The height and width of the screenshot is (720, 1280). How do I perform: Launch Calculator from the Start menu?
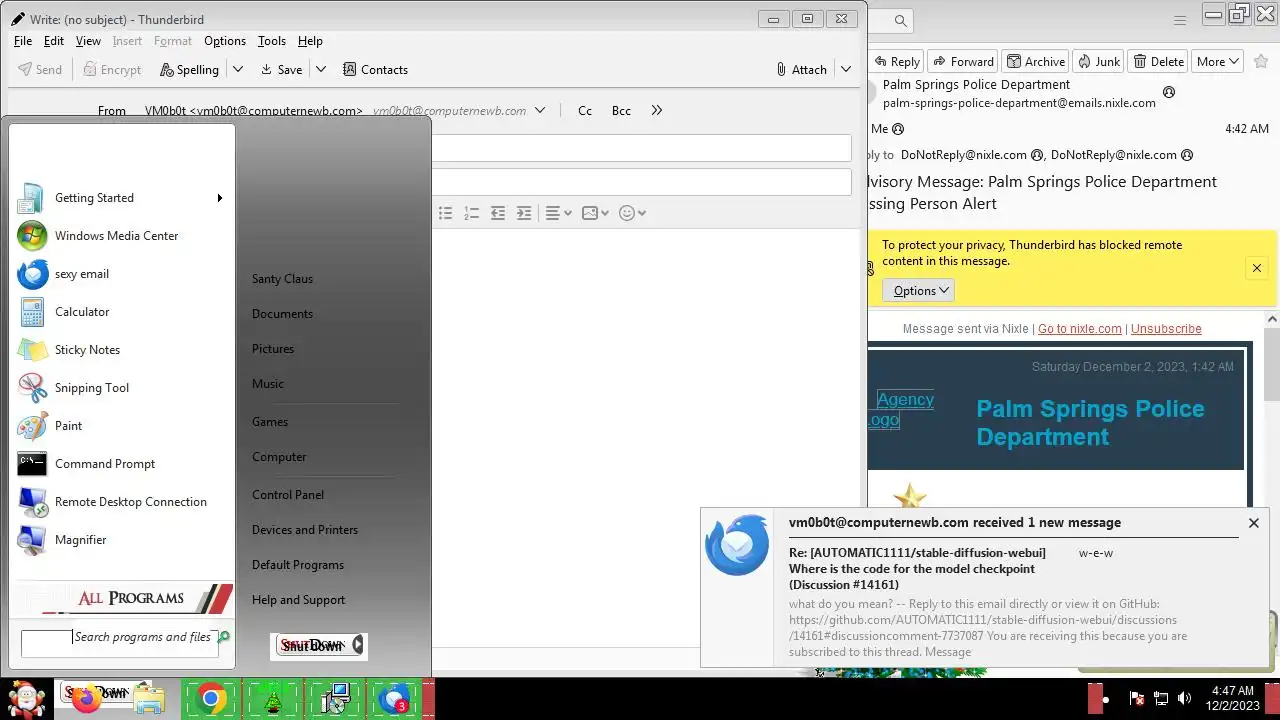tap(120, 312)
